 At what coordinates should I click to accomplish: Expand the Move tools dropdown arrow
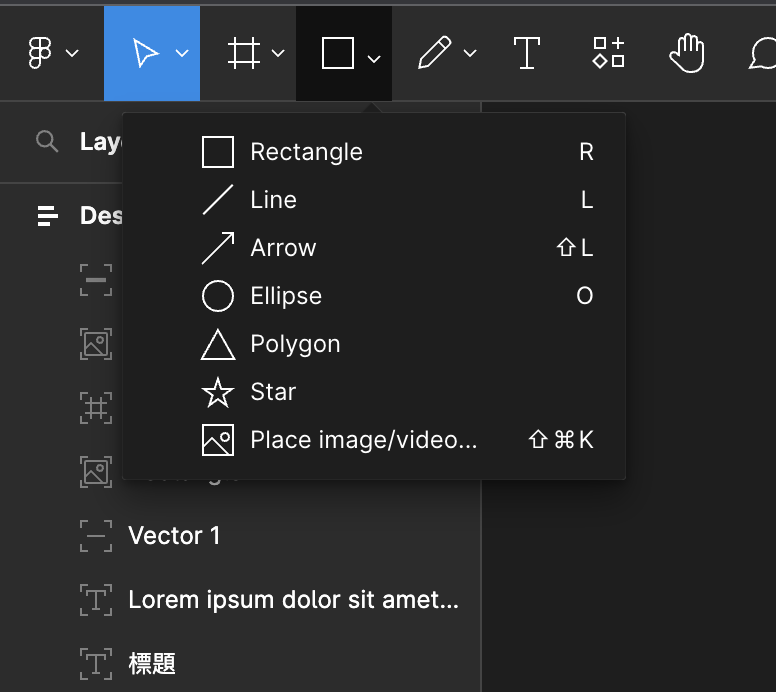pyautogui.click(x=182, y=54)
